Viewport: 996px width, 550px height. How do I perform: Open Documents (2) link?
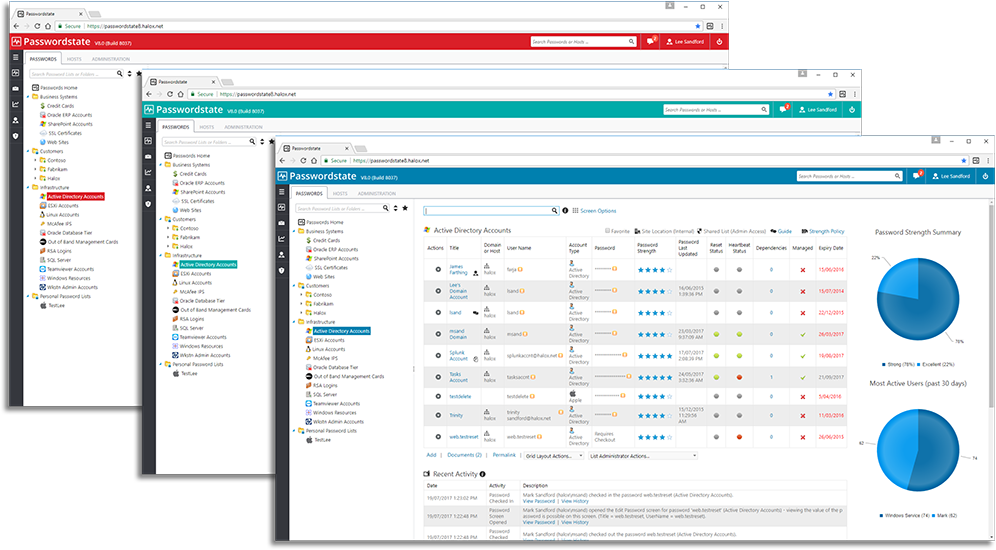coord(464,455)
